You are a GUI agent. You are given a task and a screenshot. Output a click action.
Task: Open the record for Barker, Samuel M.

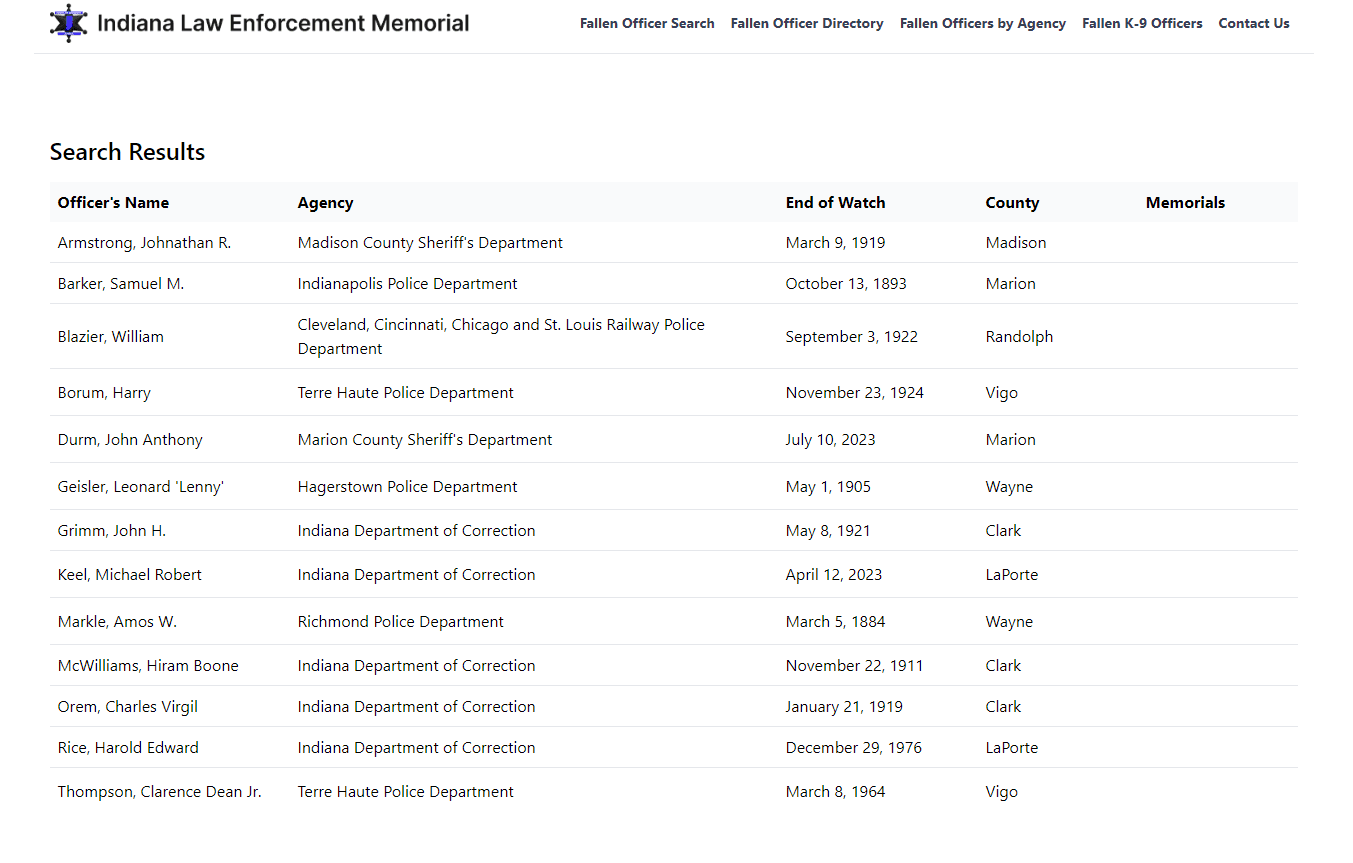[121, 284]
